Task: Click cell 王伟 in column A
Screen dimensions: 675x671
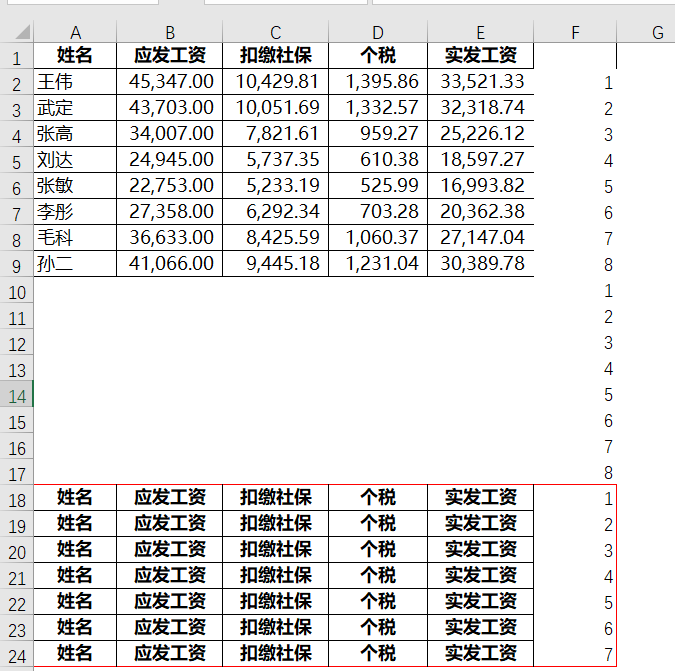Action: (75, 82)
